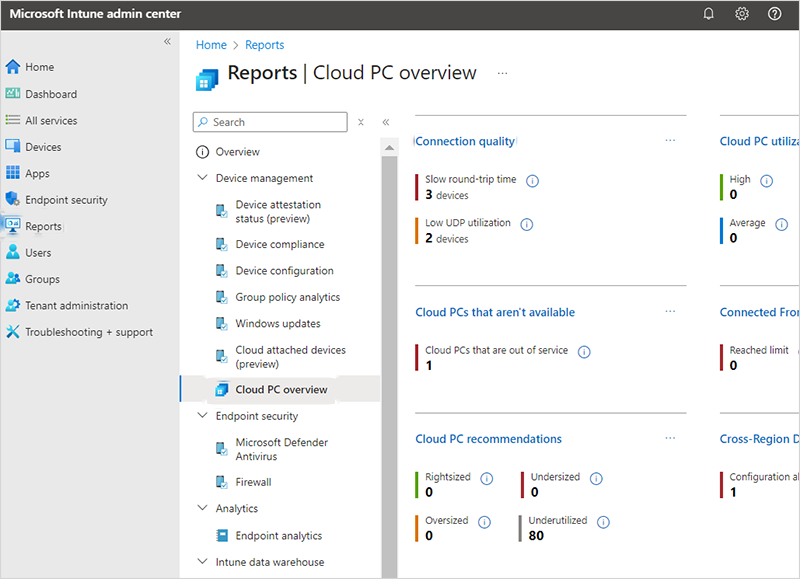Open Device attestation status (preview)
Image resolution: width=800 pixels, height=579 pixels.
(x=280, y=211)
